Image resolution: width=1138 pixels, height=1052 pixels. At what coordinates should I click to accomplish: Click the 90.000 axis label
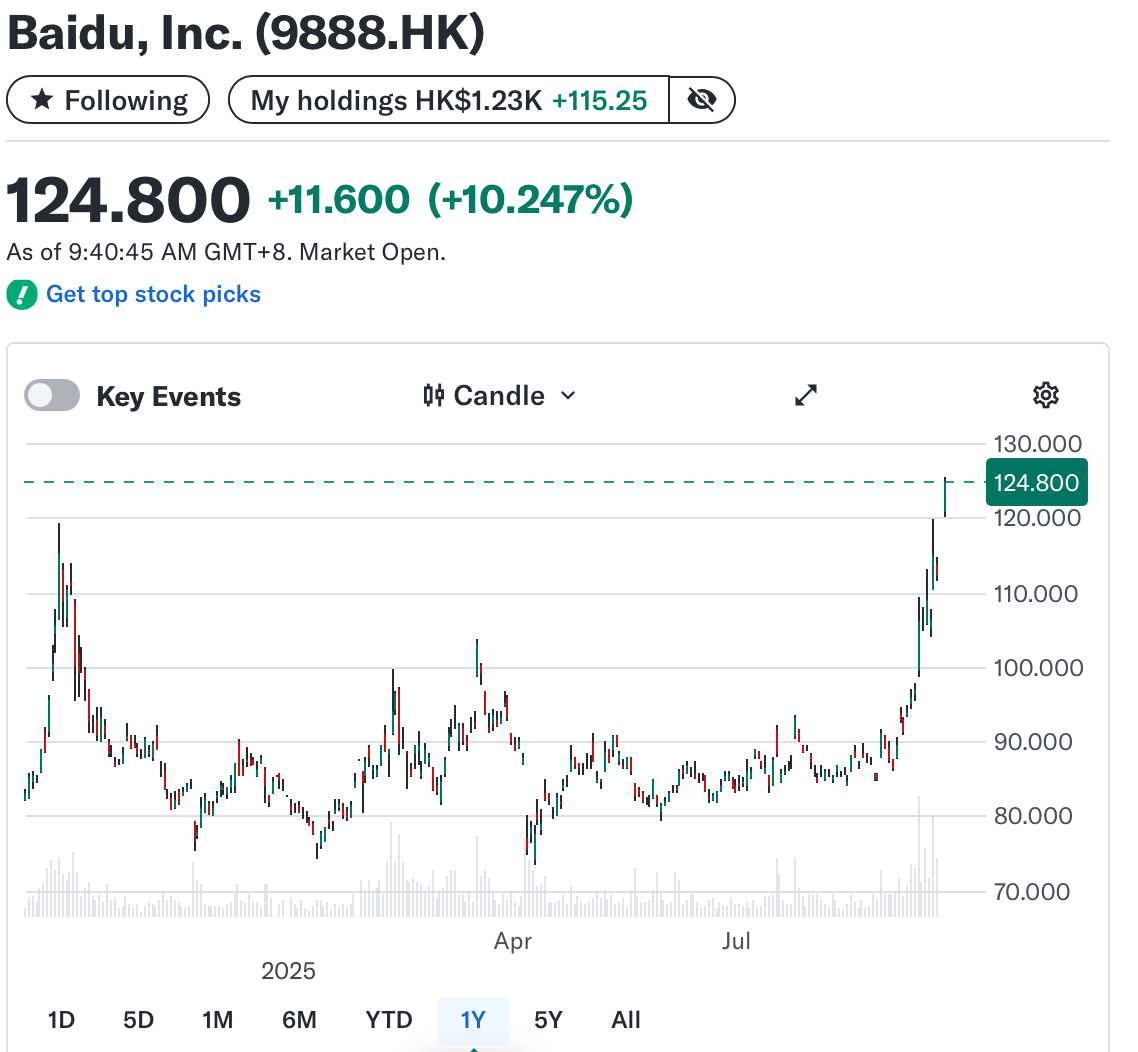click(1033, 742)
